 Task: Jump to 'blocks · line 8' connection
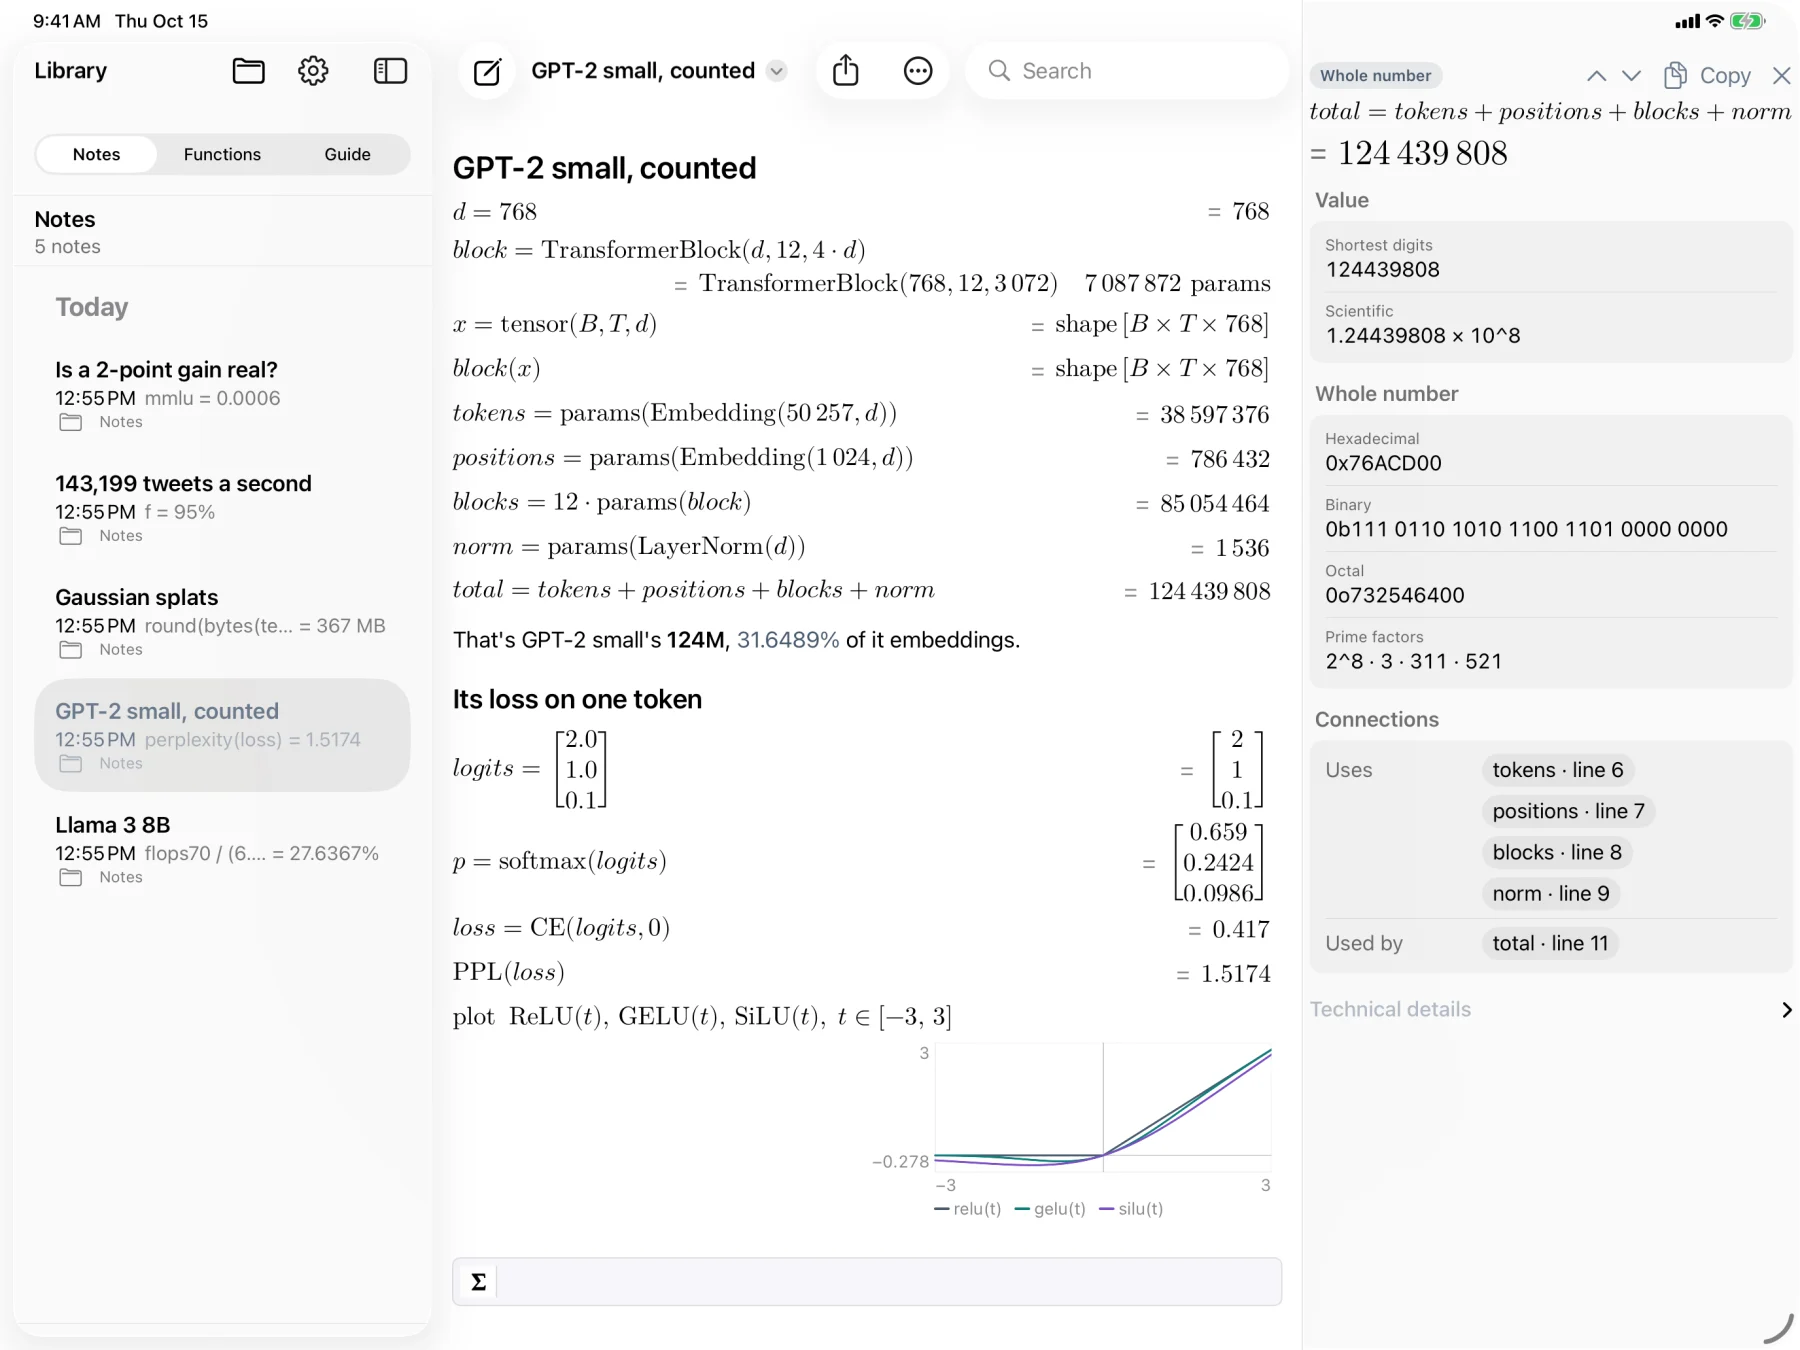pos(1557,852)
